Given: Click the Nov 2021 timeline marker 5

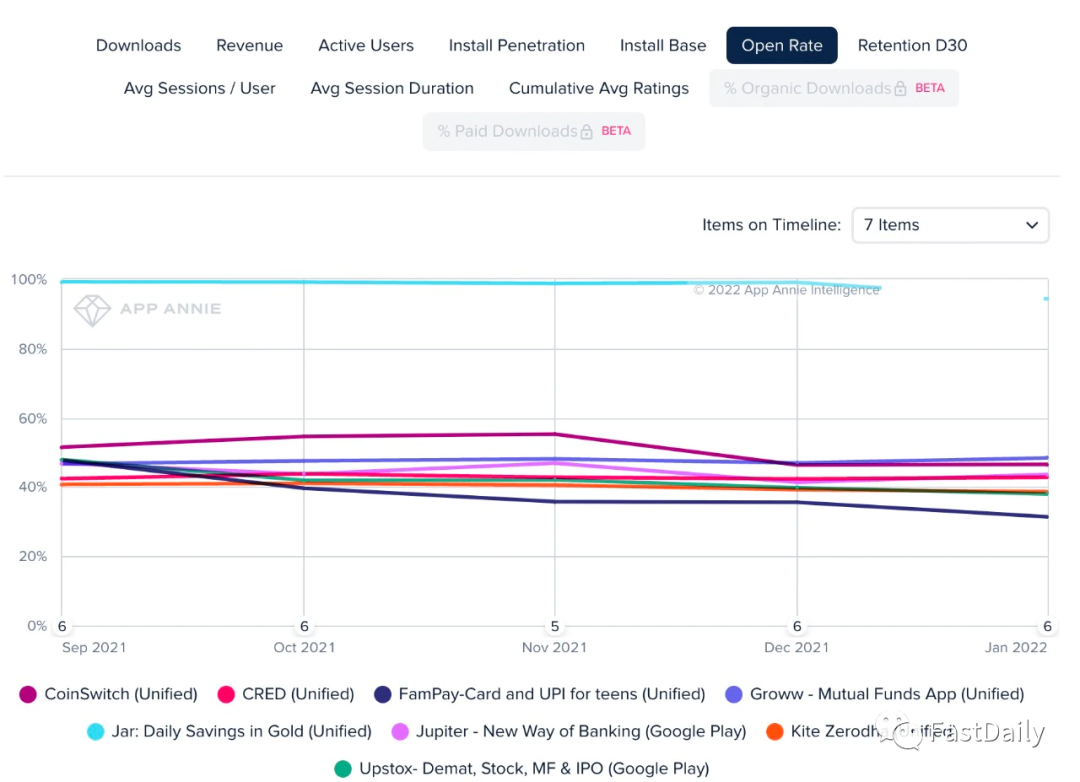Looking at the screenshot, I should [554, 626].
